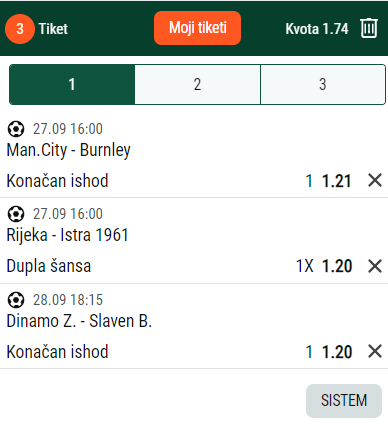Image resolution: width=388 pixels, height=424 pixels.
Task: Click the orange badge showing 3 selections
Action: [20, 29]
